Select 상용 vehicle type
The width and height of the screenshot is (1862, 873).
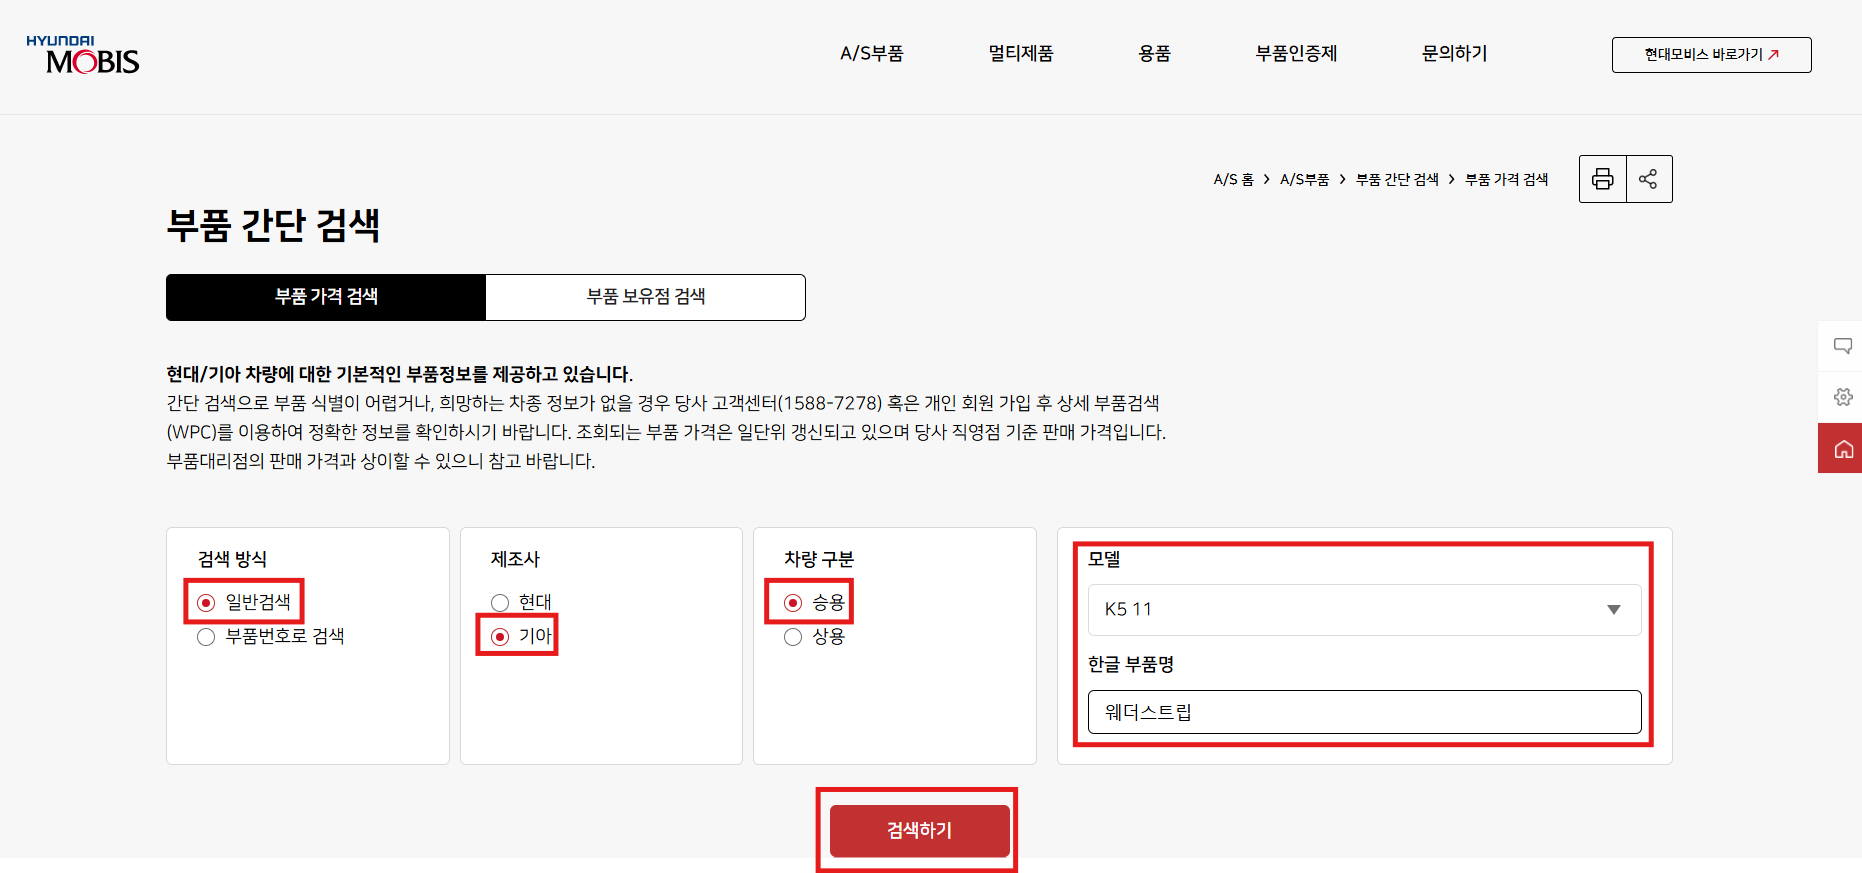point(793,637)
